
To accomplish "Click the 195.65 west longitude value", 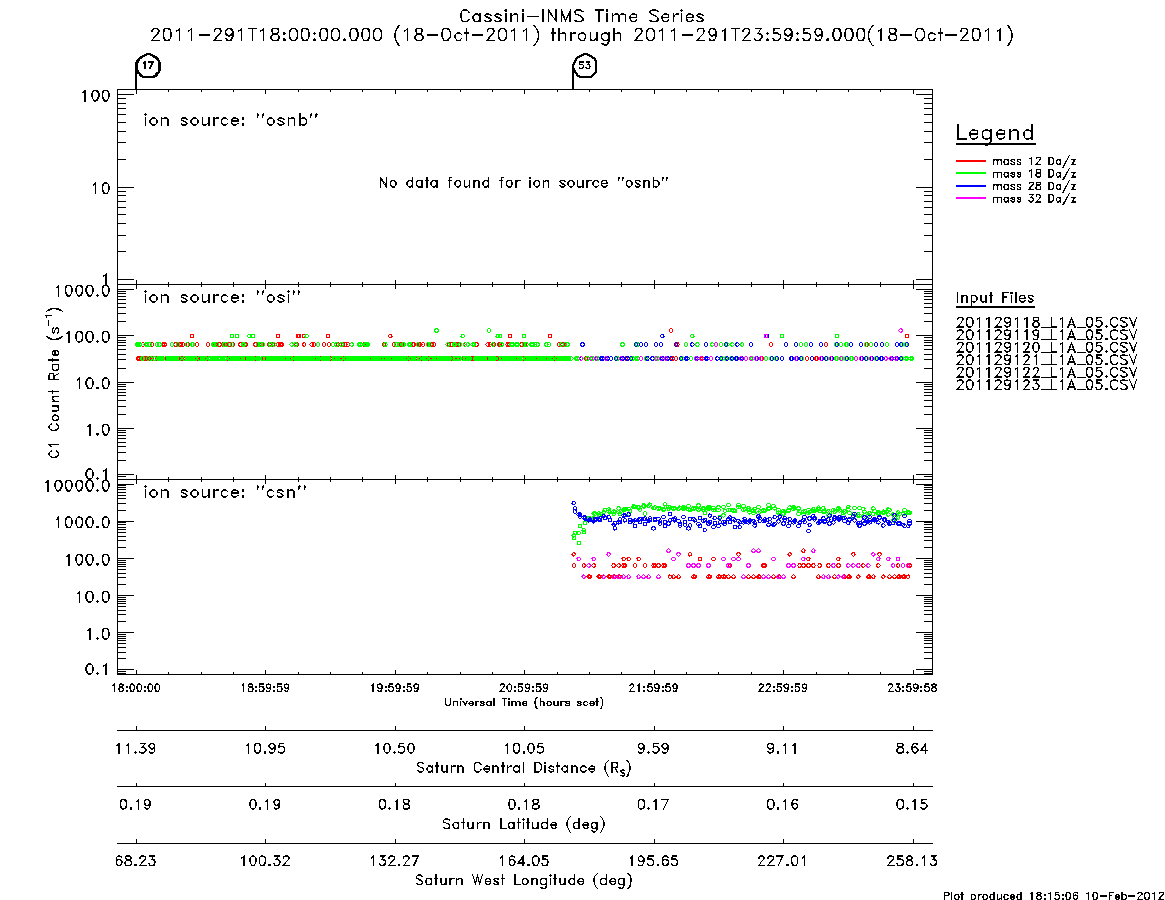I will click(653, 861).
